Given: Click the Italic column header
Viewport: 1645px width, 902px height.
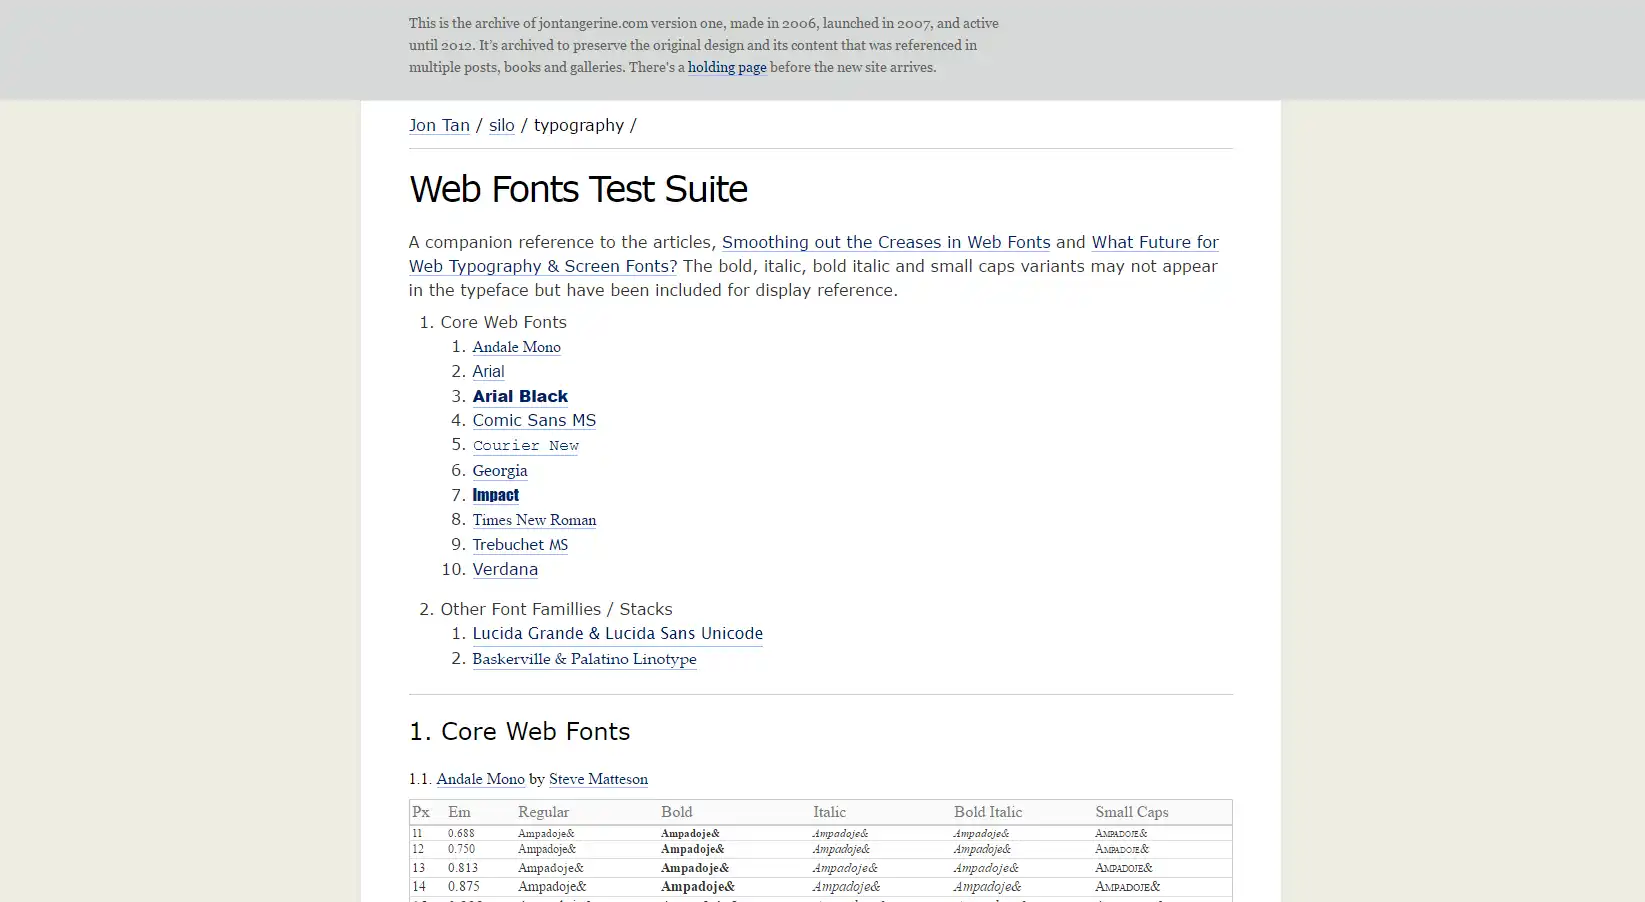Looking at the screenshot, I should coord(829,812).
